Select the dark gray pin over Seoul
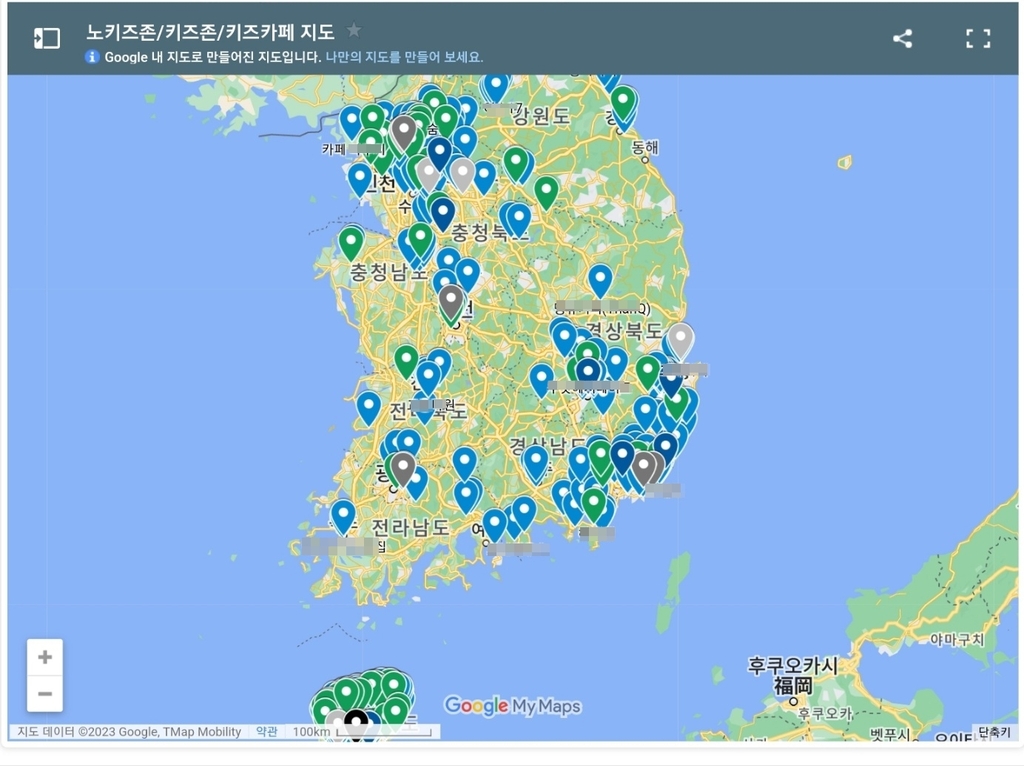Screen dimensions: 1024x766 click(404, 133)
